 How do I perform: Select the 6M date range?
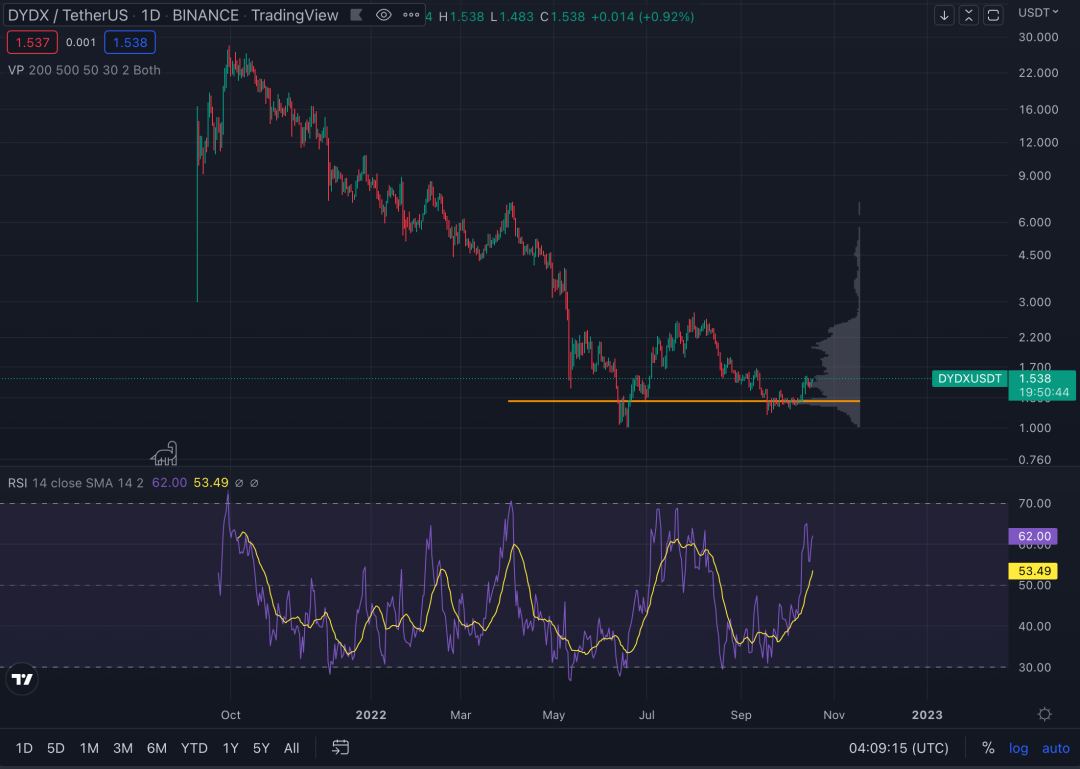click(156, 748)
